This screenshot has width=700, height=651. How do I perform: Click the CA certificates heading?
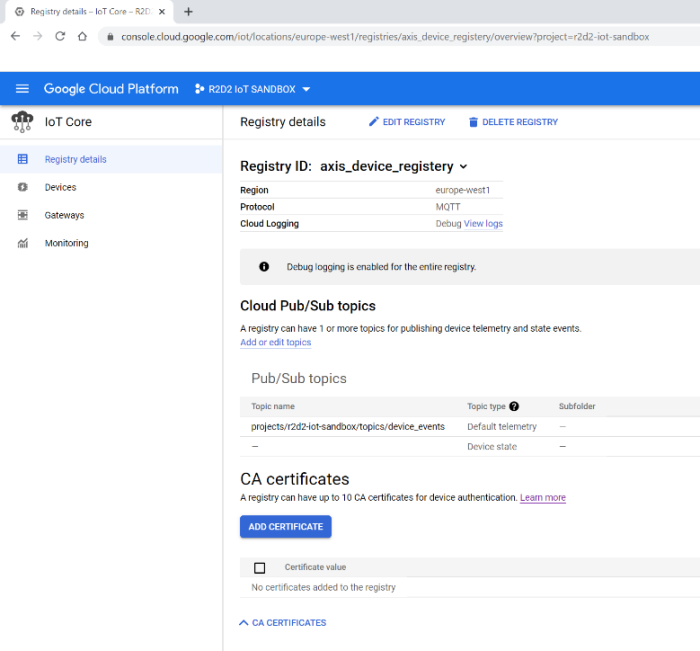tap(295, 479)
